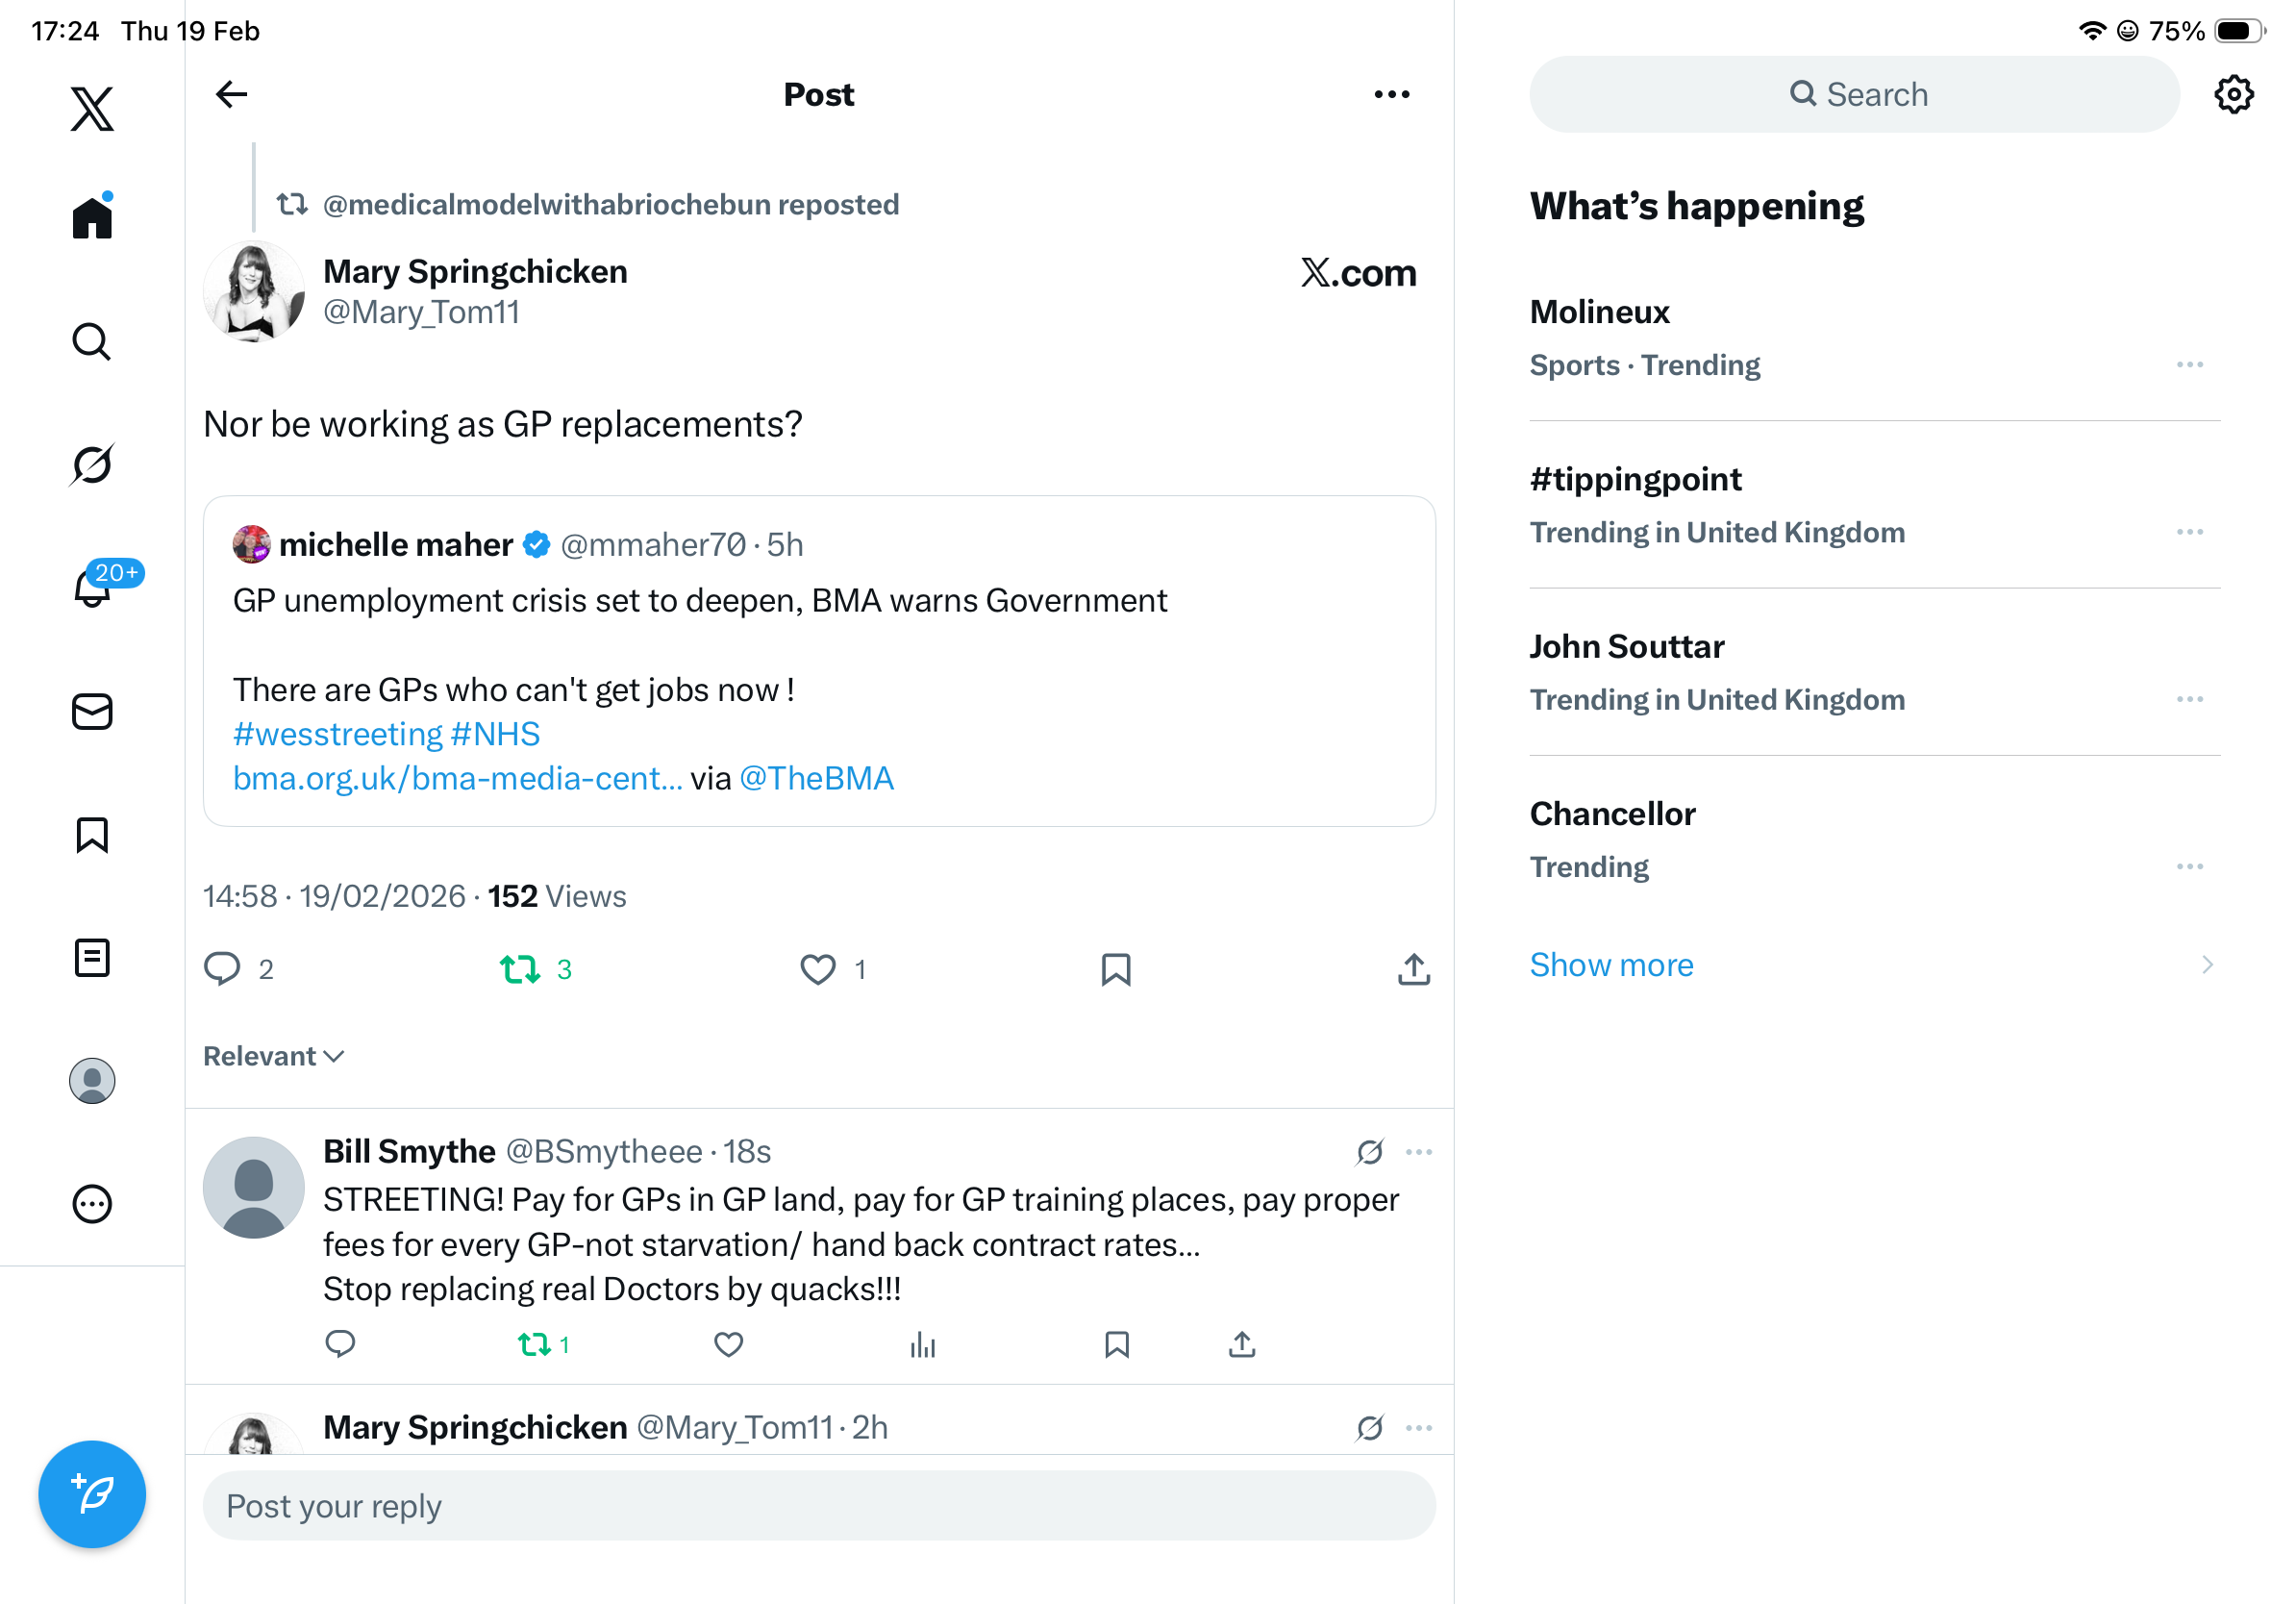Open the settings gear next to Search

(2233, 94)
